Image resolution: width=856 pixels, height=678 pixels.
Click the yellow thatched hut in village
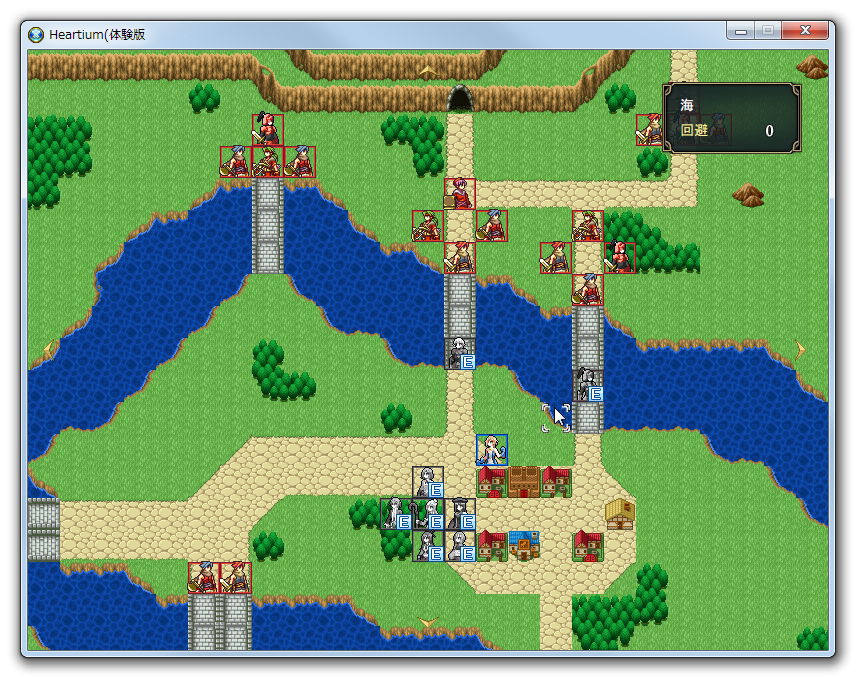[x=620, y=514]
